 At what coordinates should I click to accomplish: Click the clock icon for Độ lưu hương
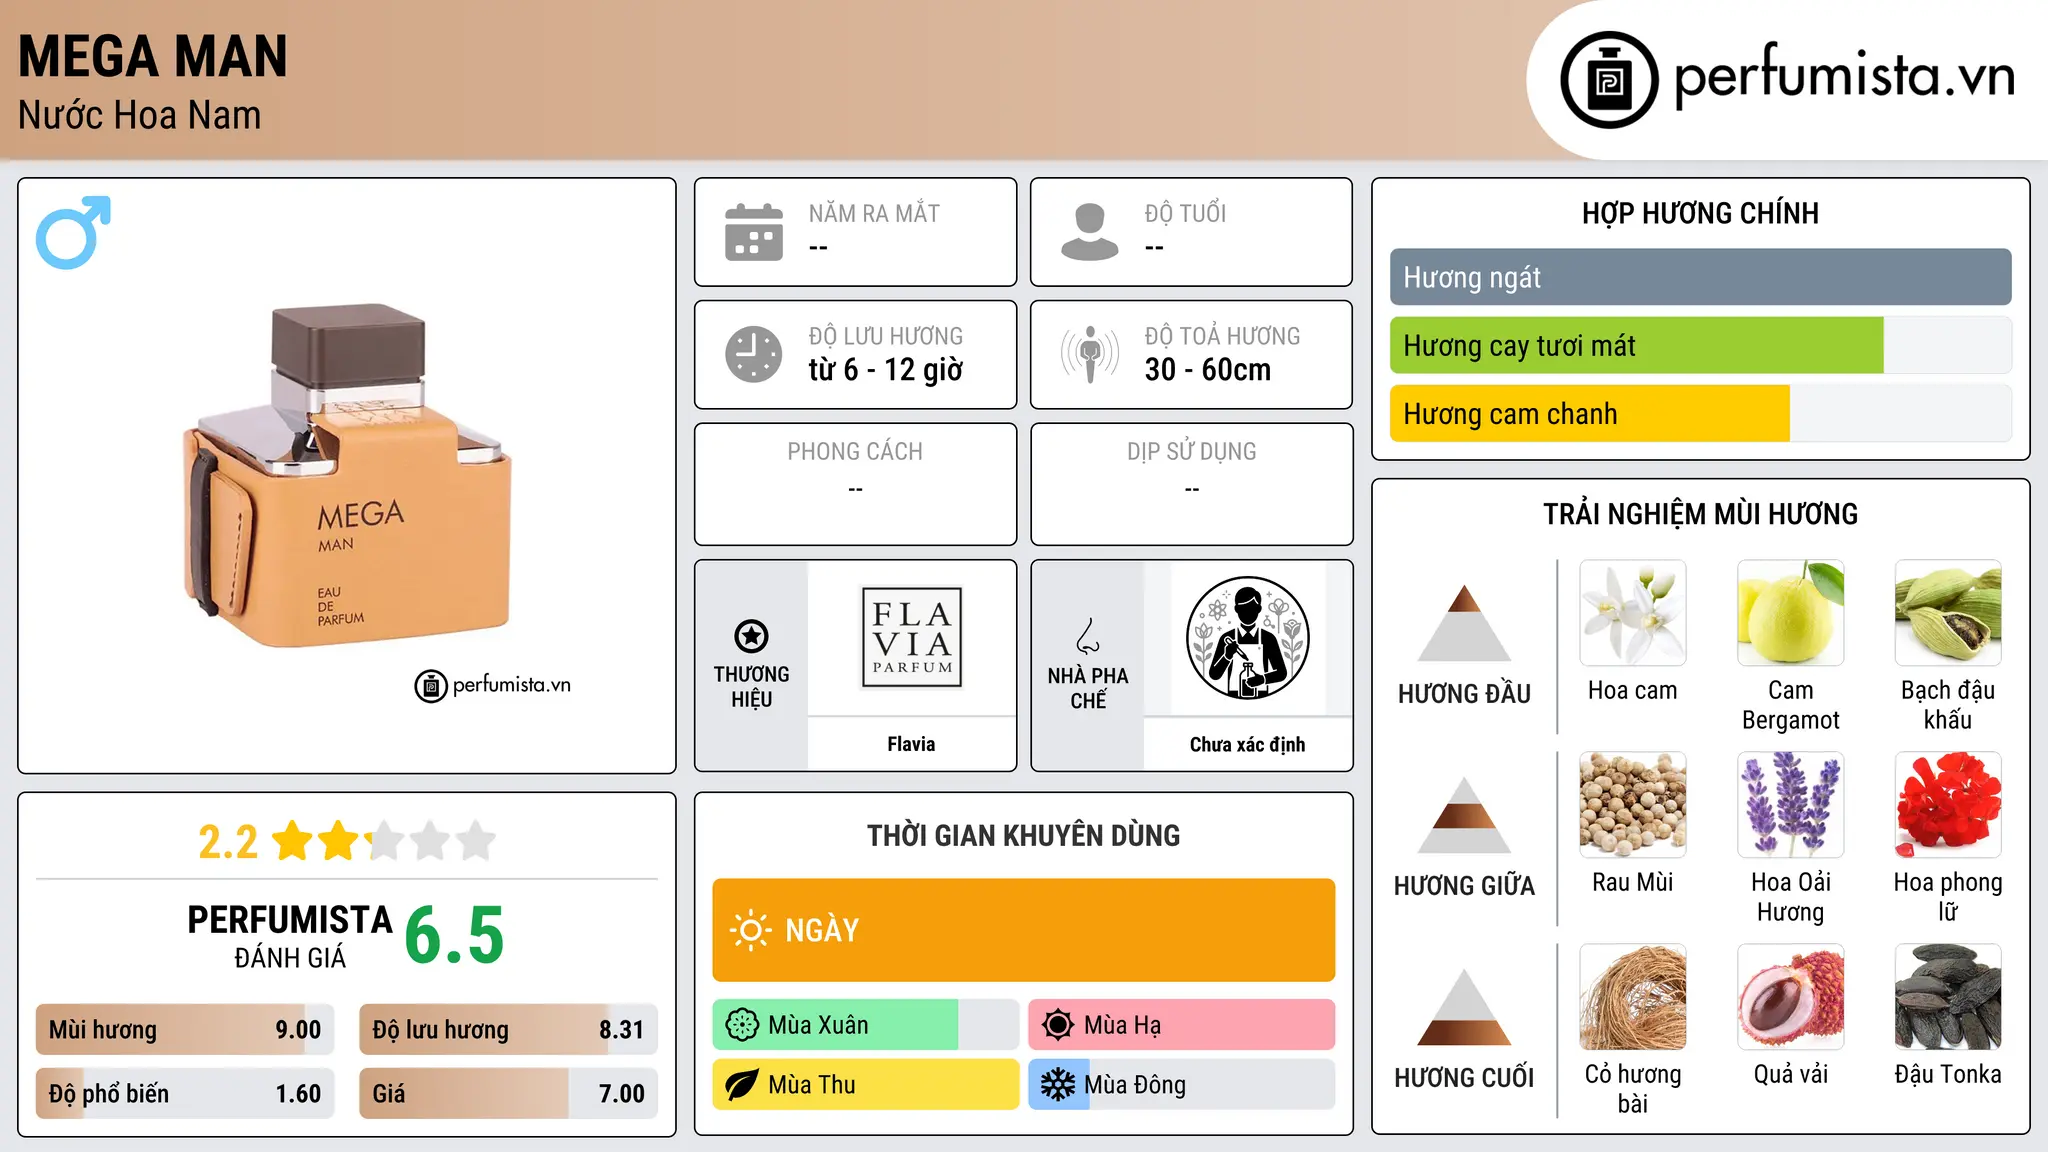754,354
